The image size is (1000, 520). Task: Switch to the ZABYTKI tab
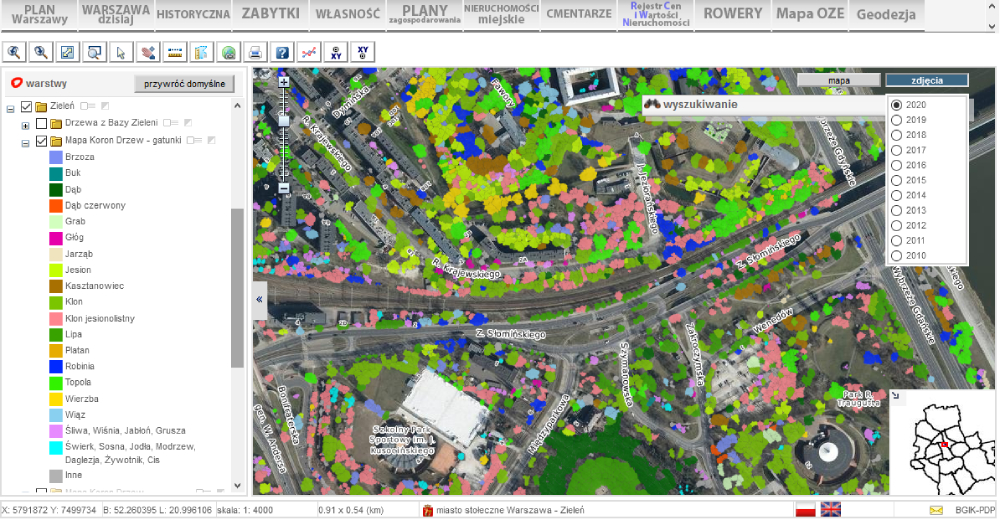point(270,15)
